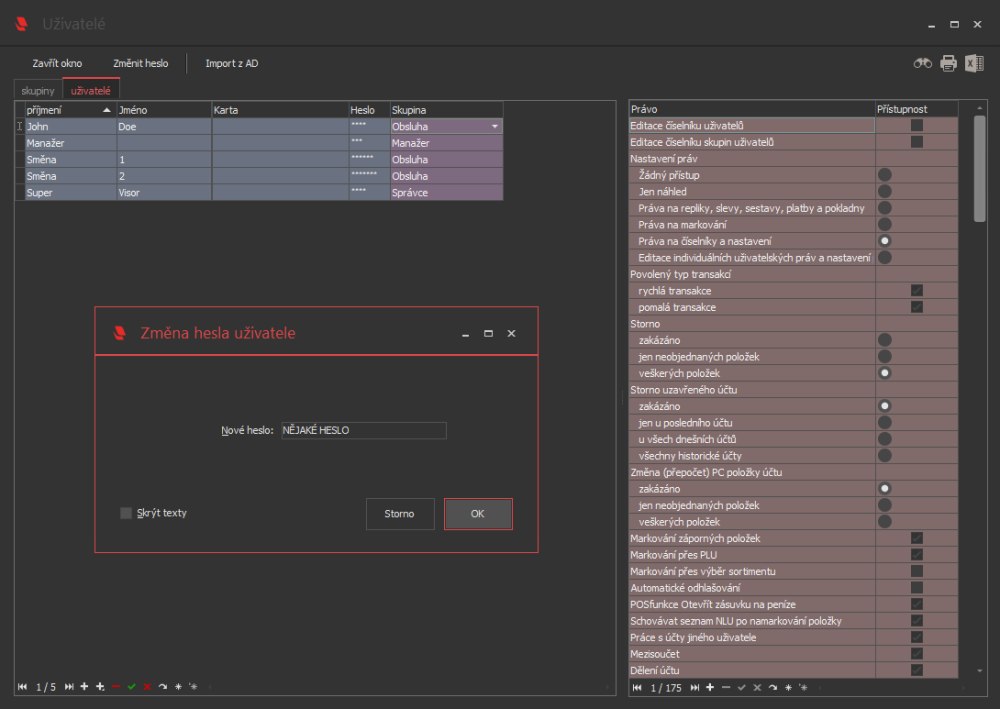The image size is (1000, 709).
Task: Go to first record in users navigator
Action: click(23, 687)
